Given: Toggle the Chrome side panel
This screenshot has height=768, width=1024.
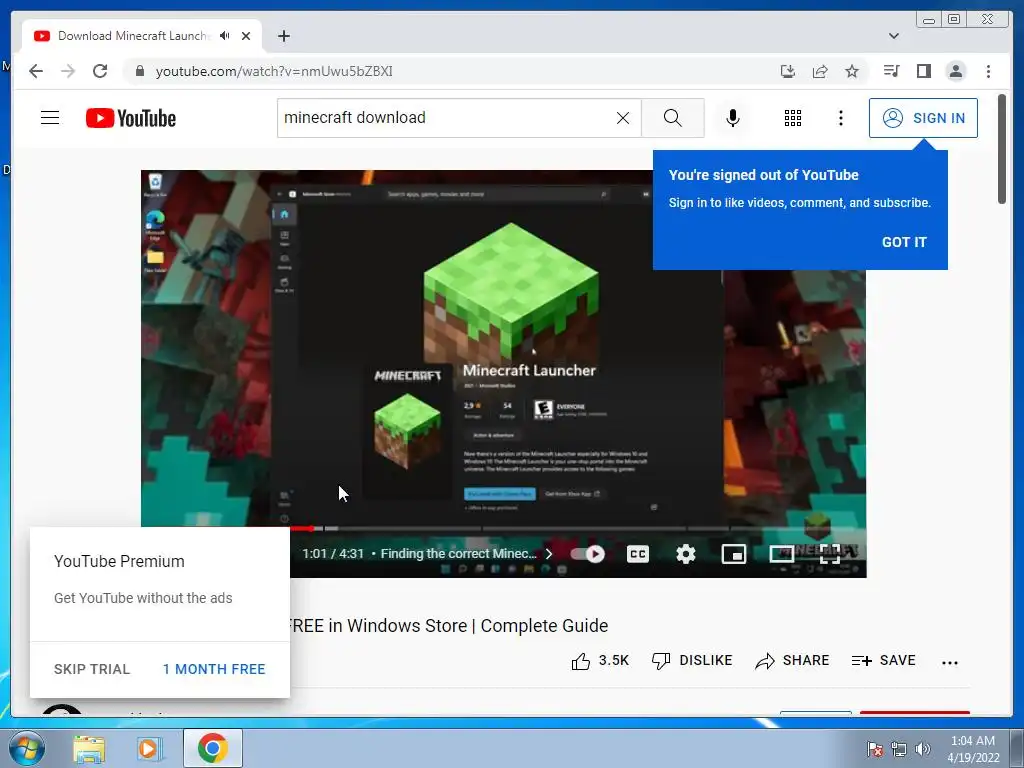Looking at the screenshot, I should (923, 71).
